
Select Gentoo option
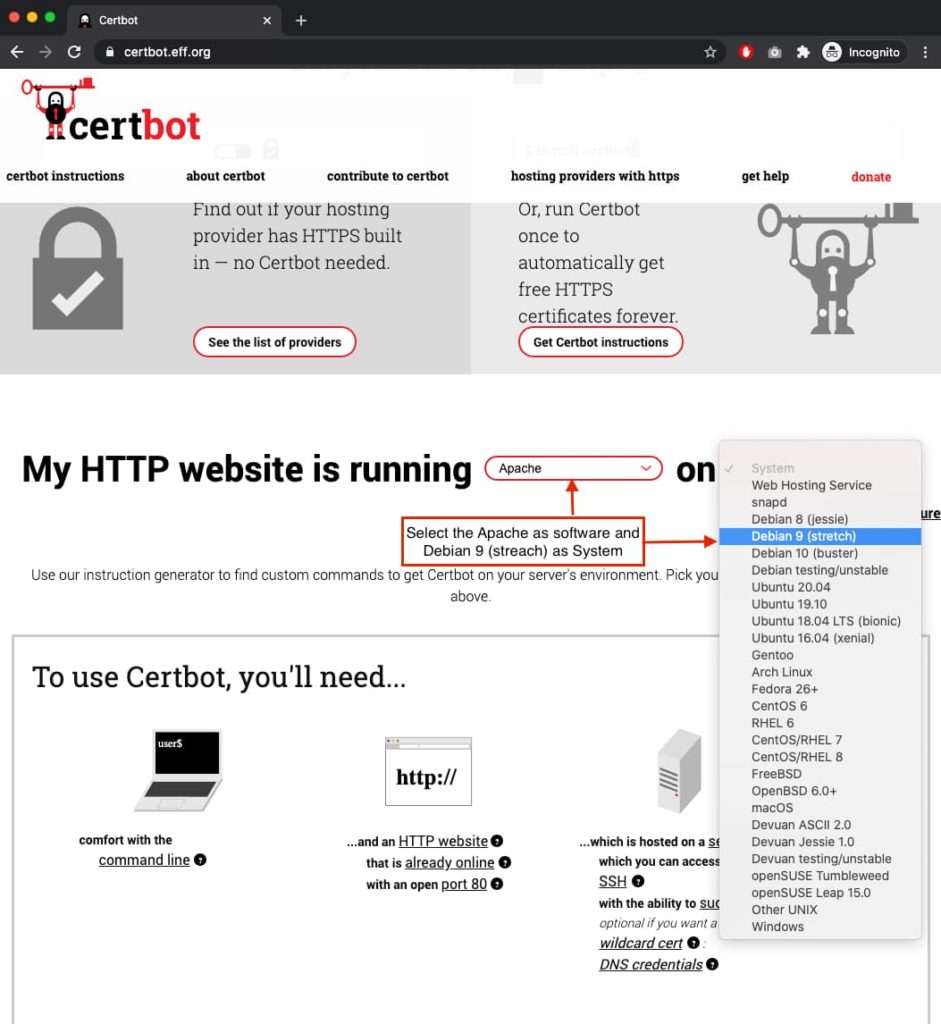coord(820,655)
